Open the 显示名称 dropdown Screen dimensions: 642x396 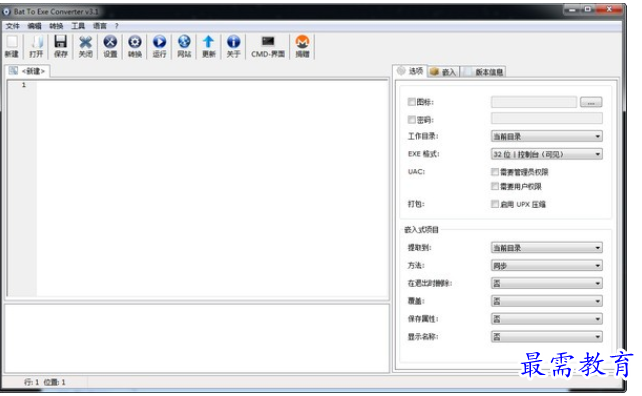(x=547, y=337)
